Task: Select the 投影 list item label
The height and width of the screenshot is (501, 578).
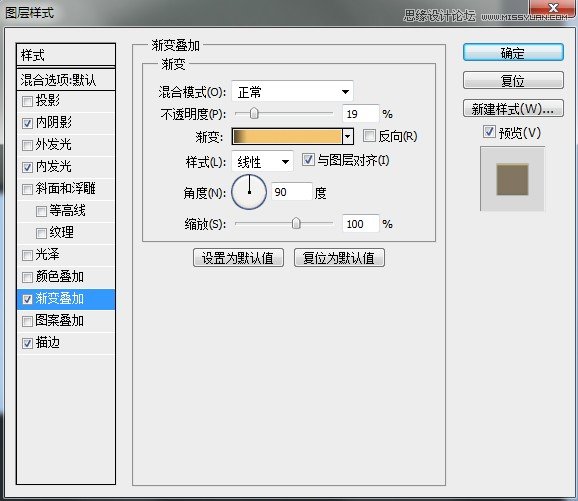Action: [48, 100]
